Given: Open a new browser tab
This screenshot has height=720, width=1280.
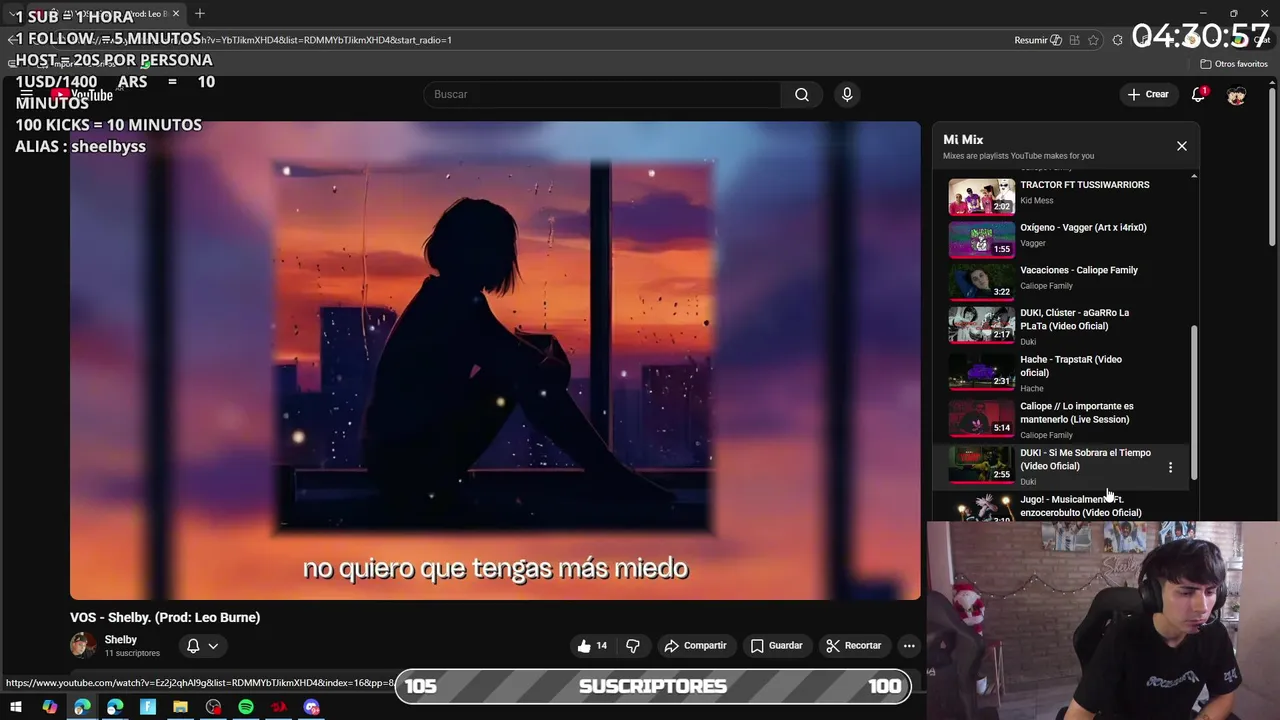Looking at the screenshot, I should tap(200, 13).
